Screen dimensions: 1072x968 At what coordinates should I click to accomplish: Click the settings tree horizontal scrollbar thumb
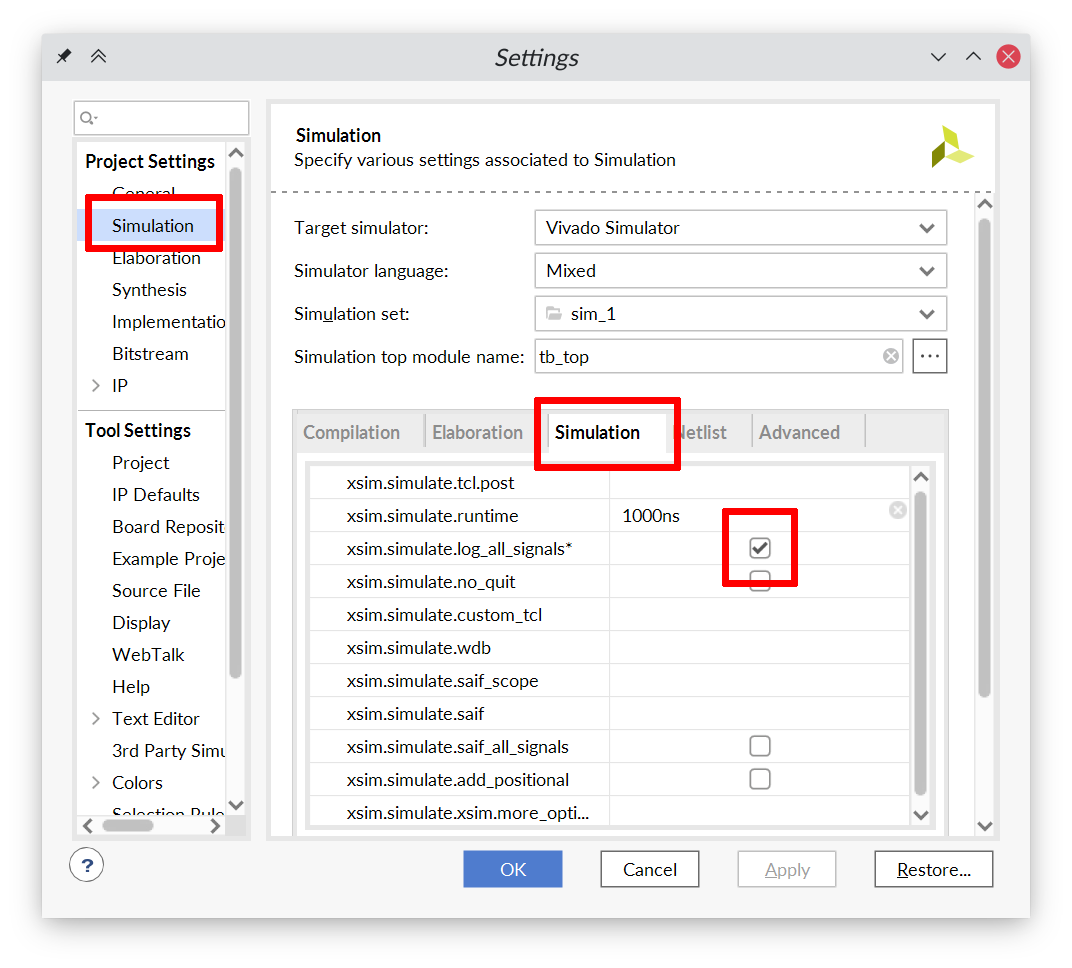(128, 826)
